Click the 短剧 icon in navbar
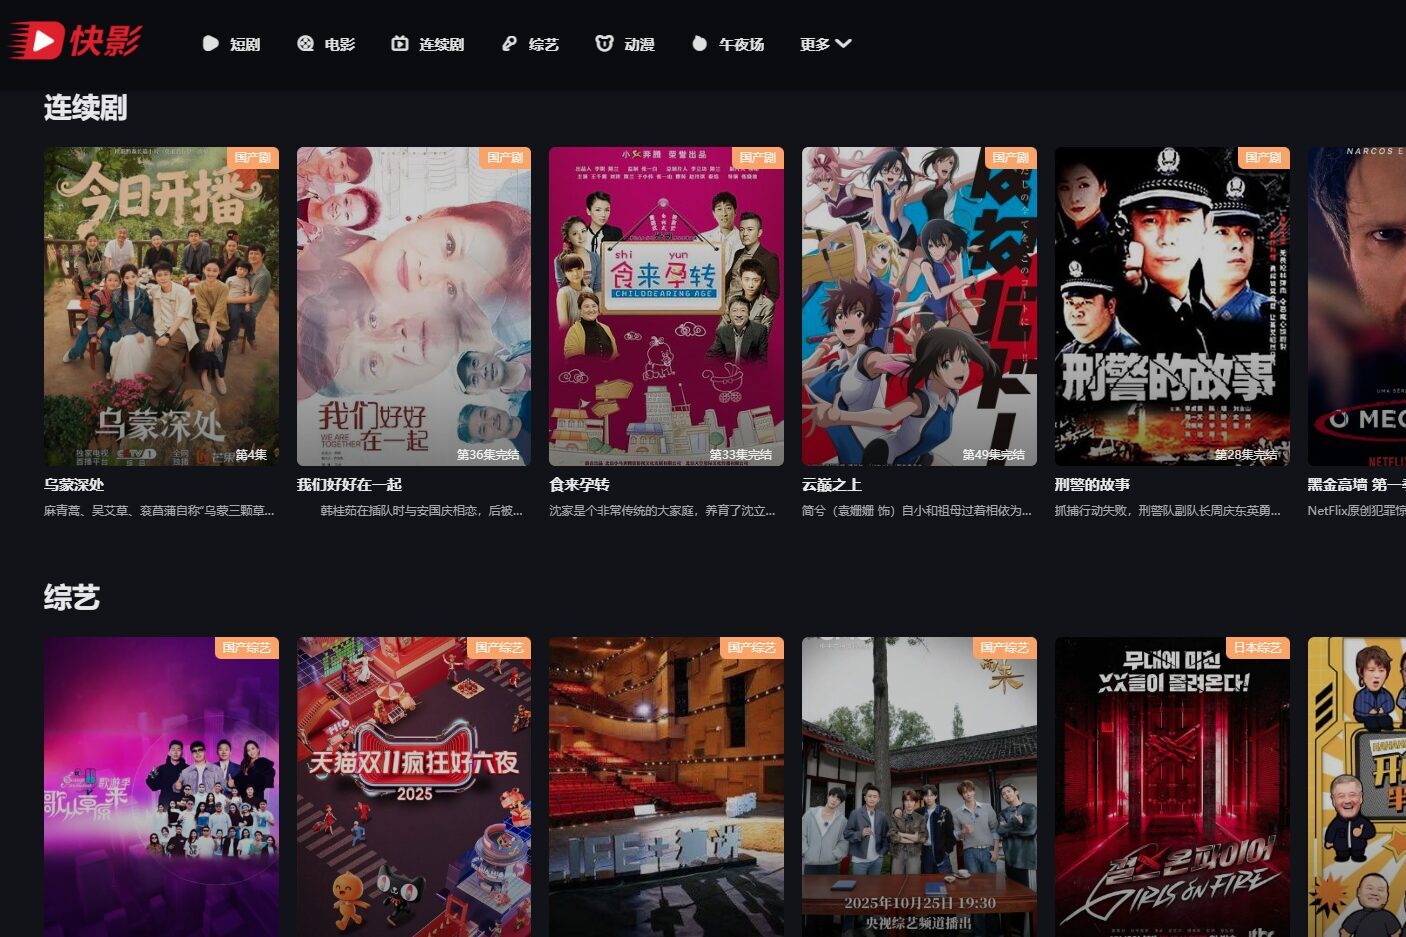 click(210, 44)
